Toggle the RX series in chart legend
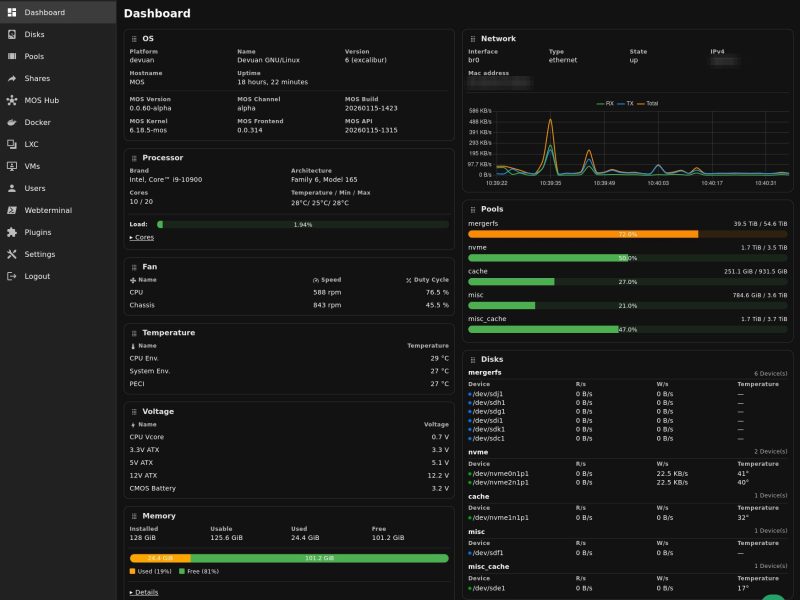The height and width of the screenshot is (600, 800). [x=605, y=103]
